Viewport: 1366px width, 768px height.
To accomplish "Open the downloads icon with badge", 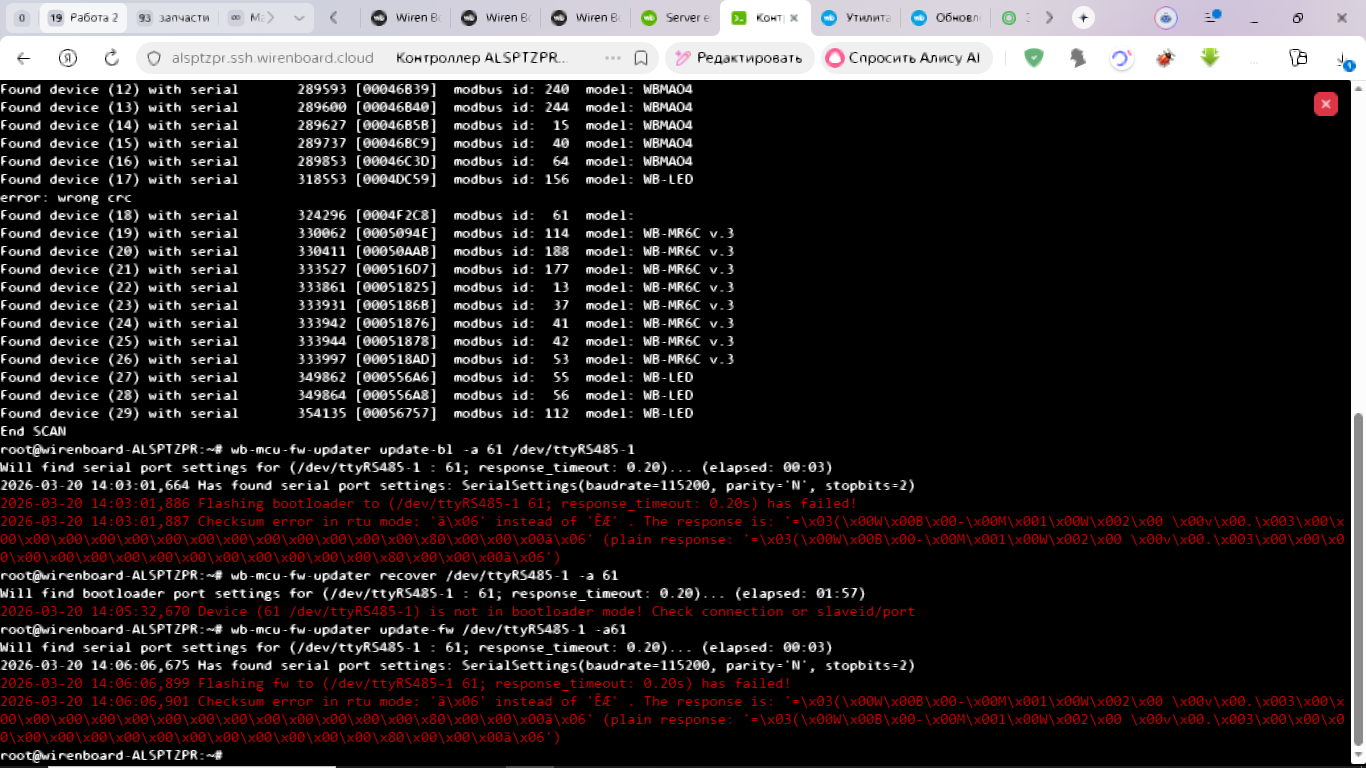I will point(1343,60).
